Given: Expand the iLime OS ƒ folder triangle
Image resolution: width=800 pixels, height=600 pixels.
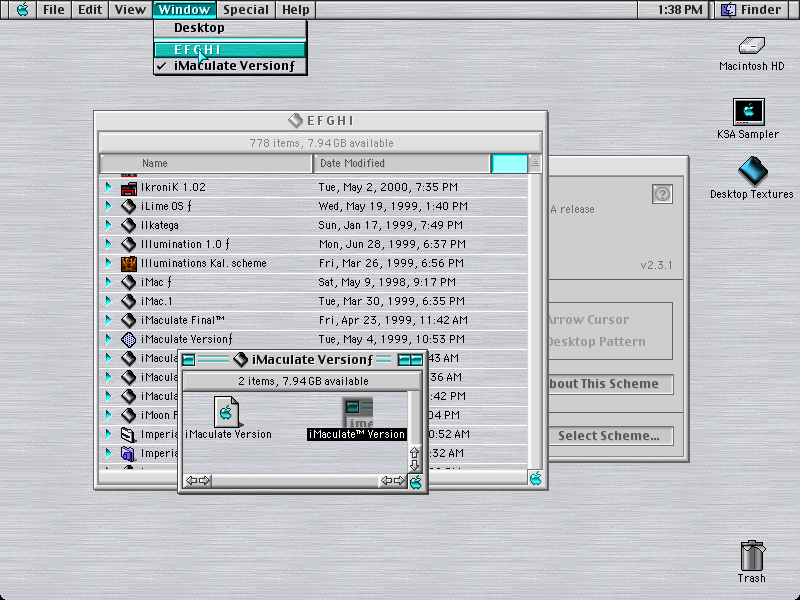Looking at the screenshot, I should 108,206.
